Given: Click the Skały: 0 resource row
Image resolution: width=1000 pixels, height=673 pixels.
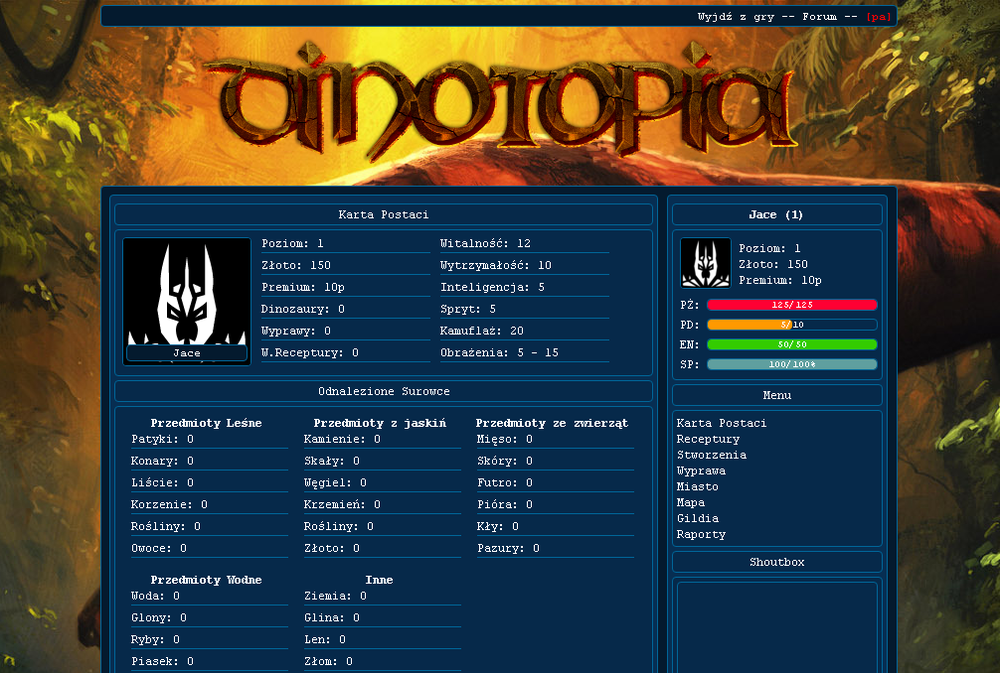Looking at the screenshot, I should pyautogui.click(x=382, y=461).
